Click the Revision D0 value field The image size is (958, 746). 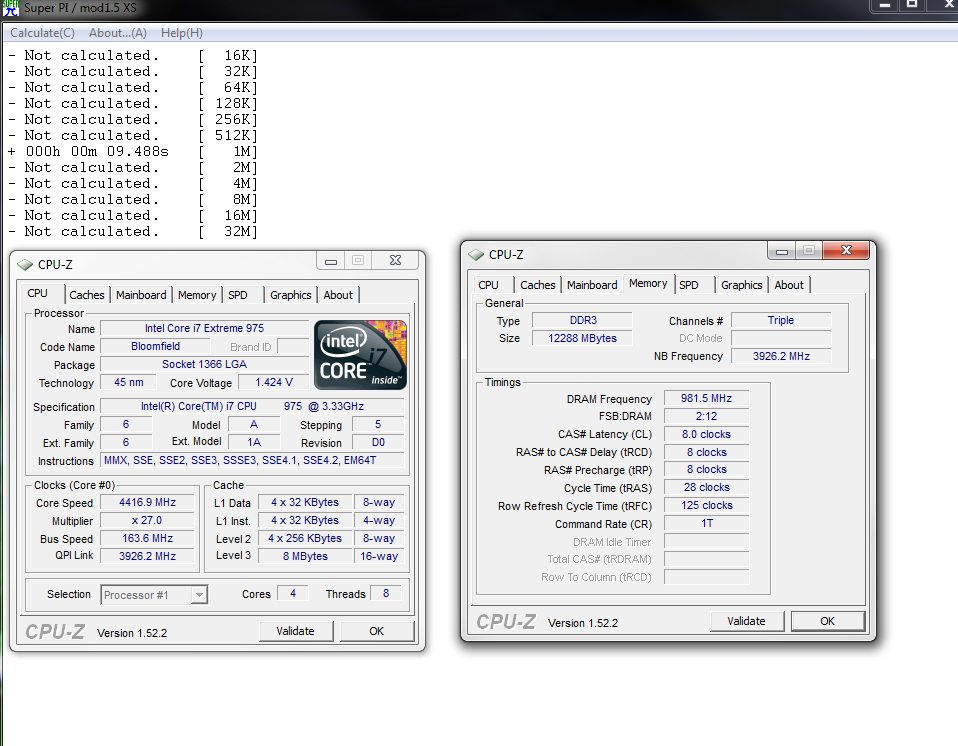point(378,442)
